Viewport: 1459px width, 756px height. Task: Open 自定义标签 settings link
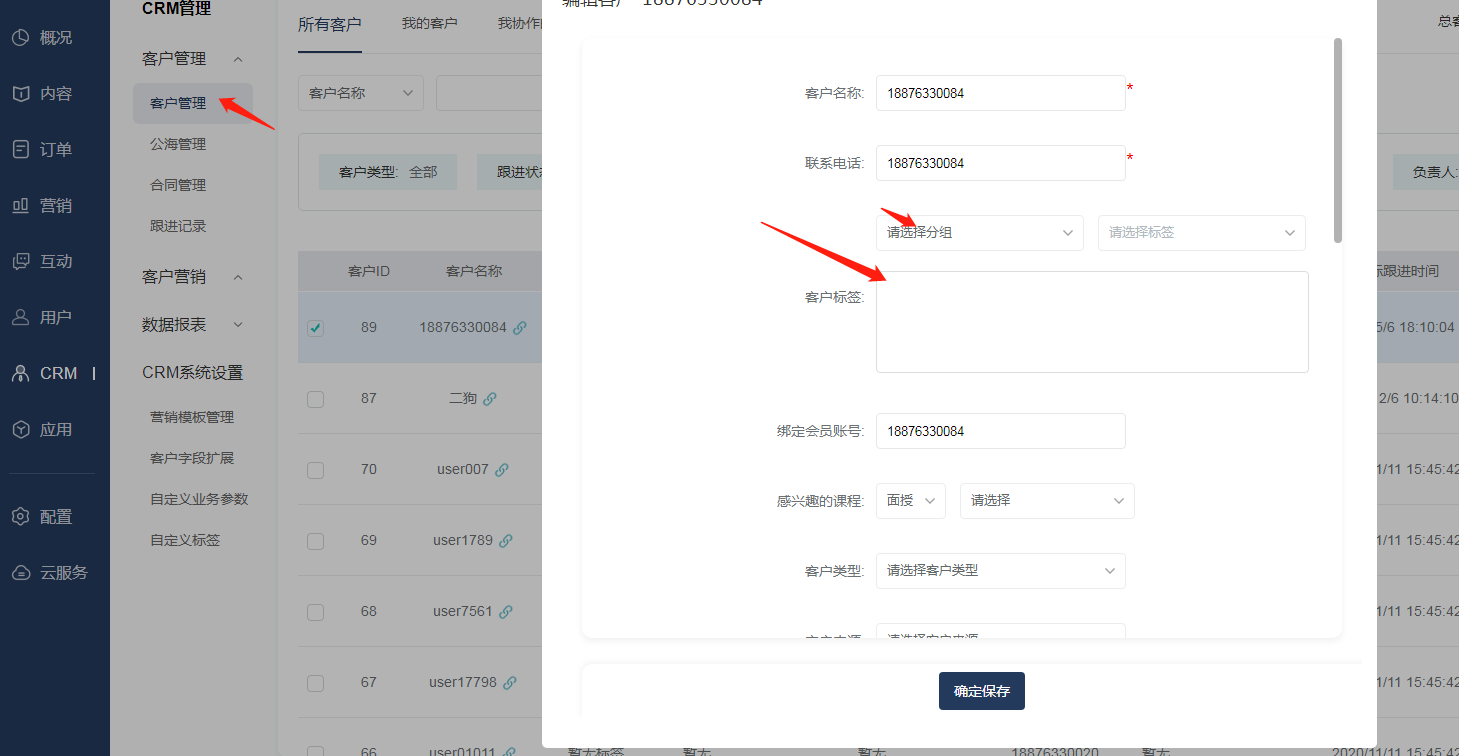pyautogui.click(x=185, y=540)
